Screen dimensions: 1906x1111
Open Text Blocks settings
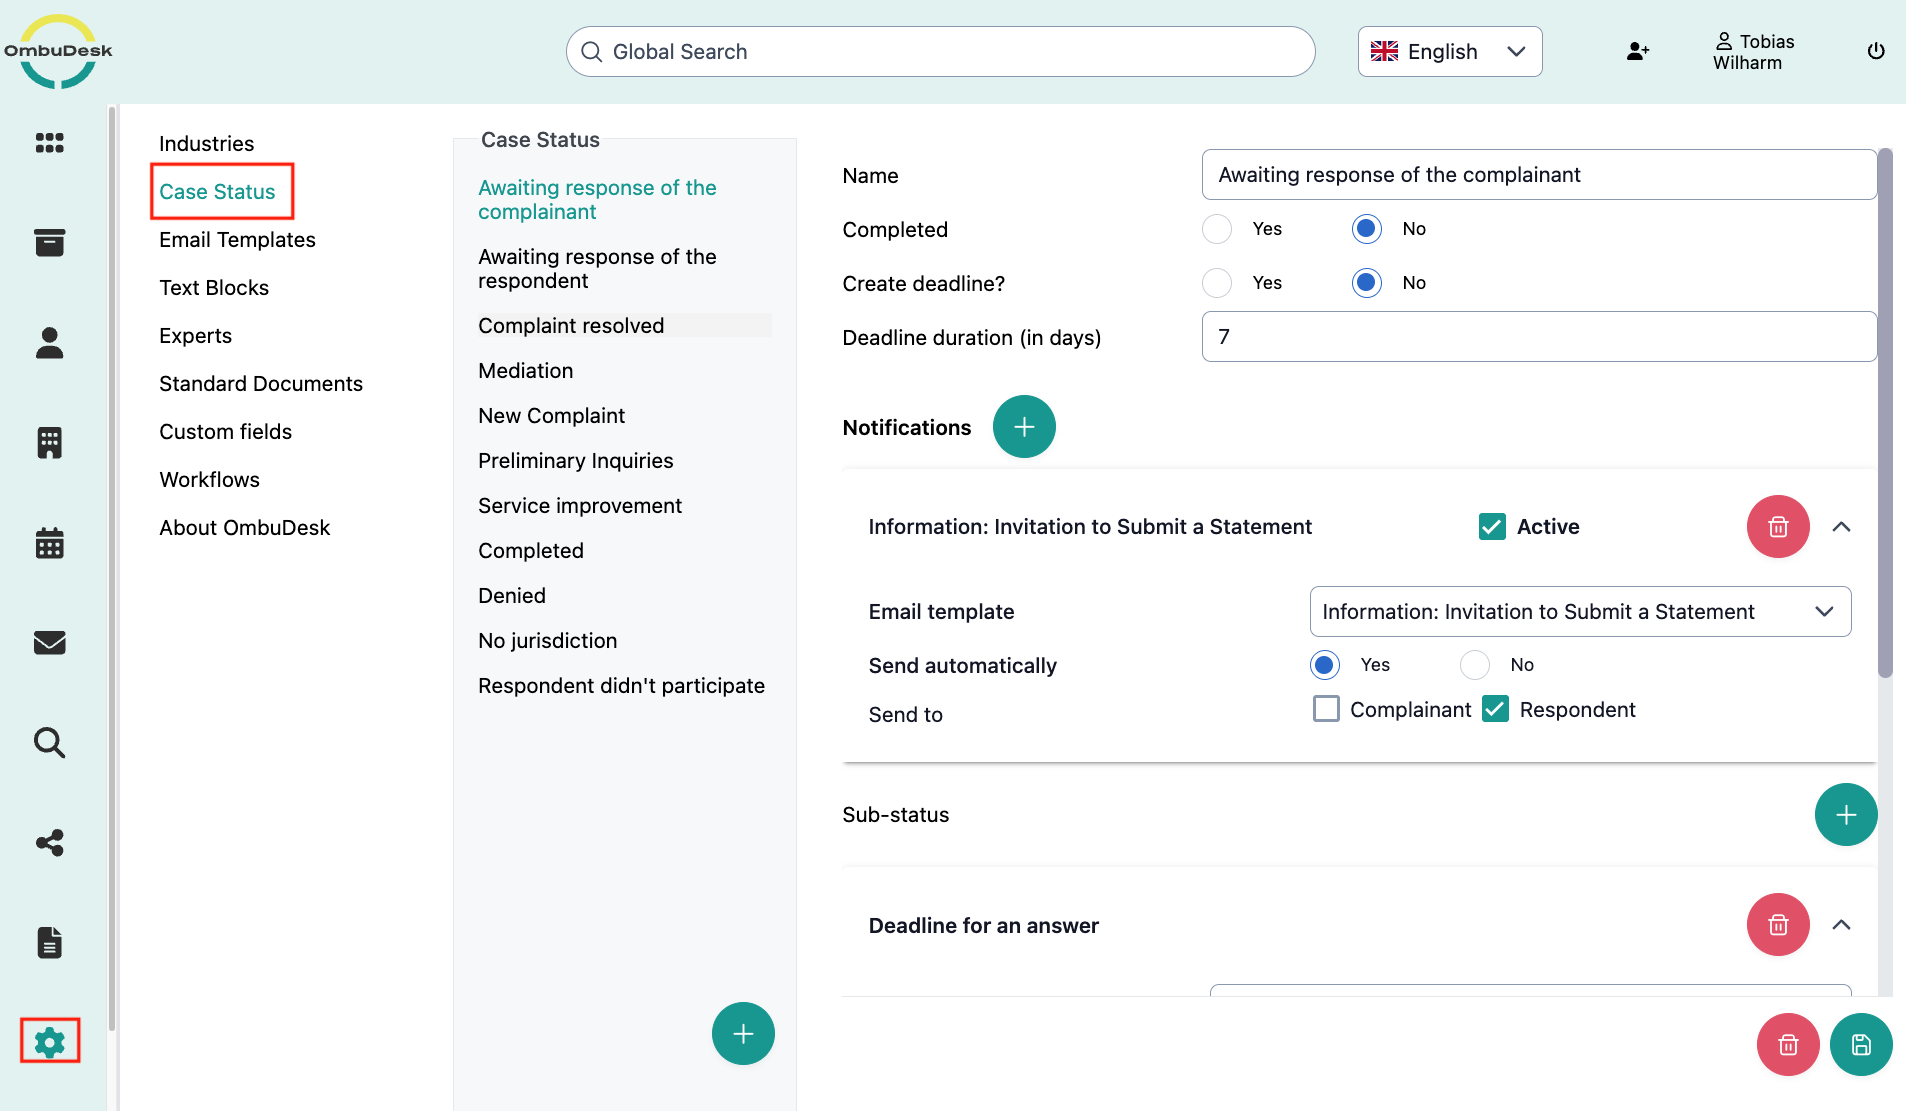coord(214,288)
